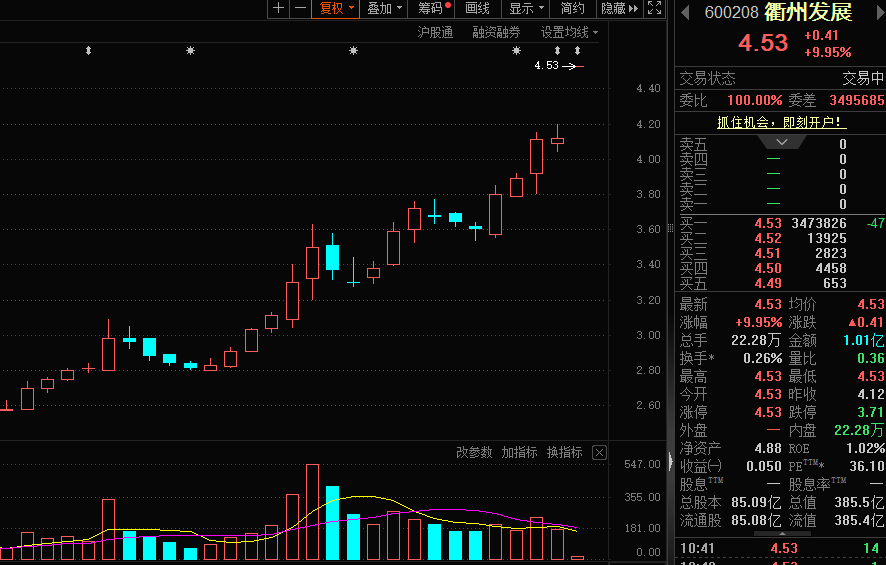Screen dimensions: 886x565
Task: Click 交易状态 value 交易中
Action: [863, 78]
